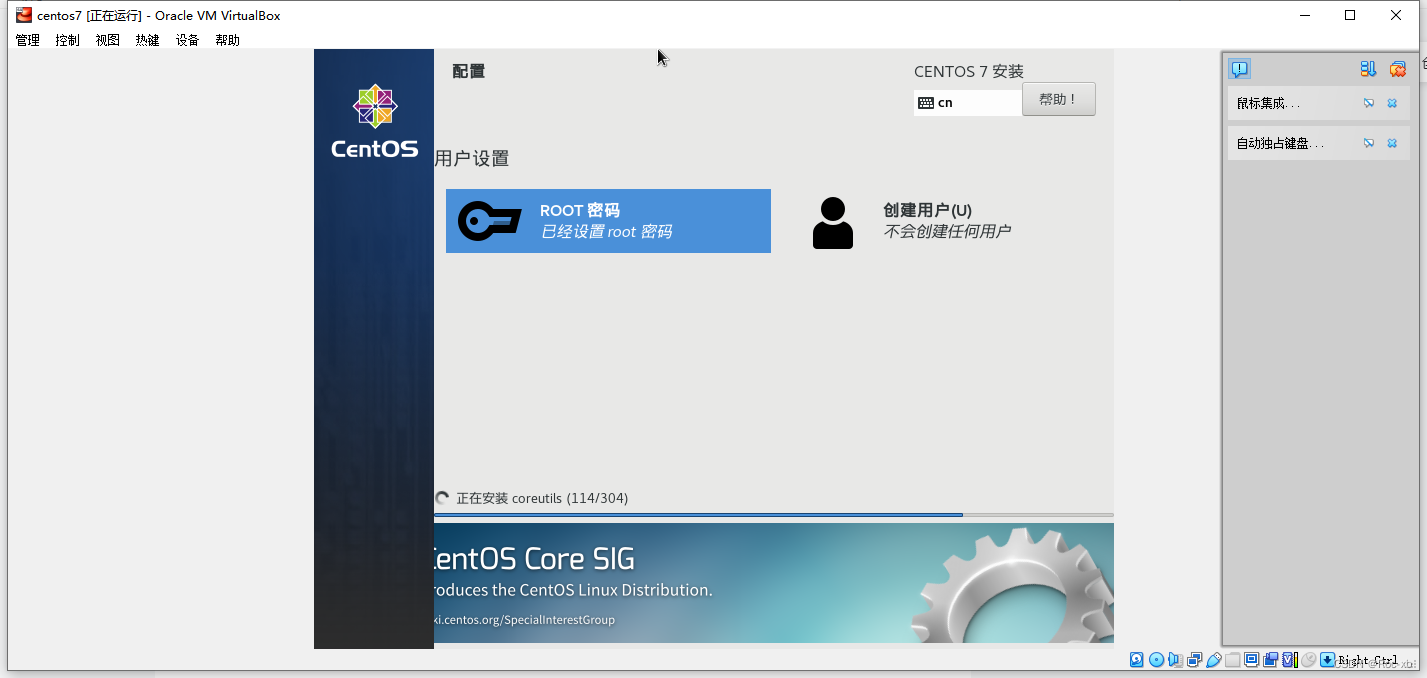Open the optical drives icon in status bar
Viewport: 1427px width, 678px height.
click(x=1157, y=659)
